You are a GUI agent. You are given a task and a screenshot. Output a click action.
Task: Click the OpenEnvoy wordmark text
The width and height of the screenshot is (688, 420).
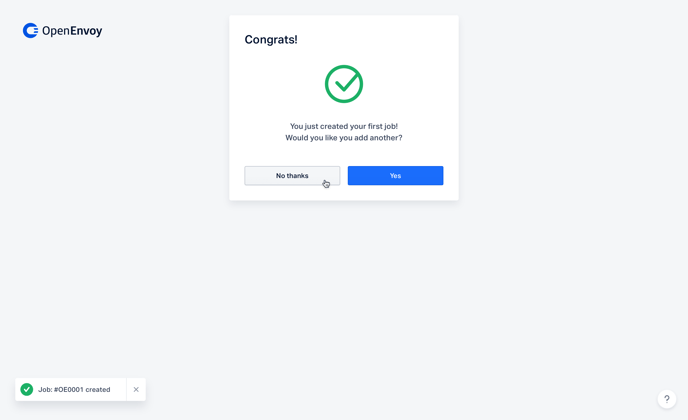72,31
